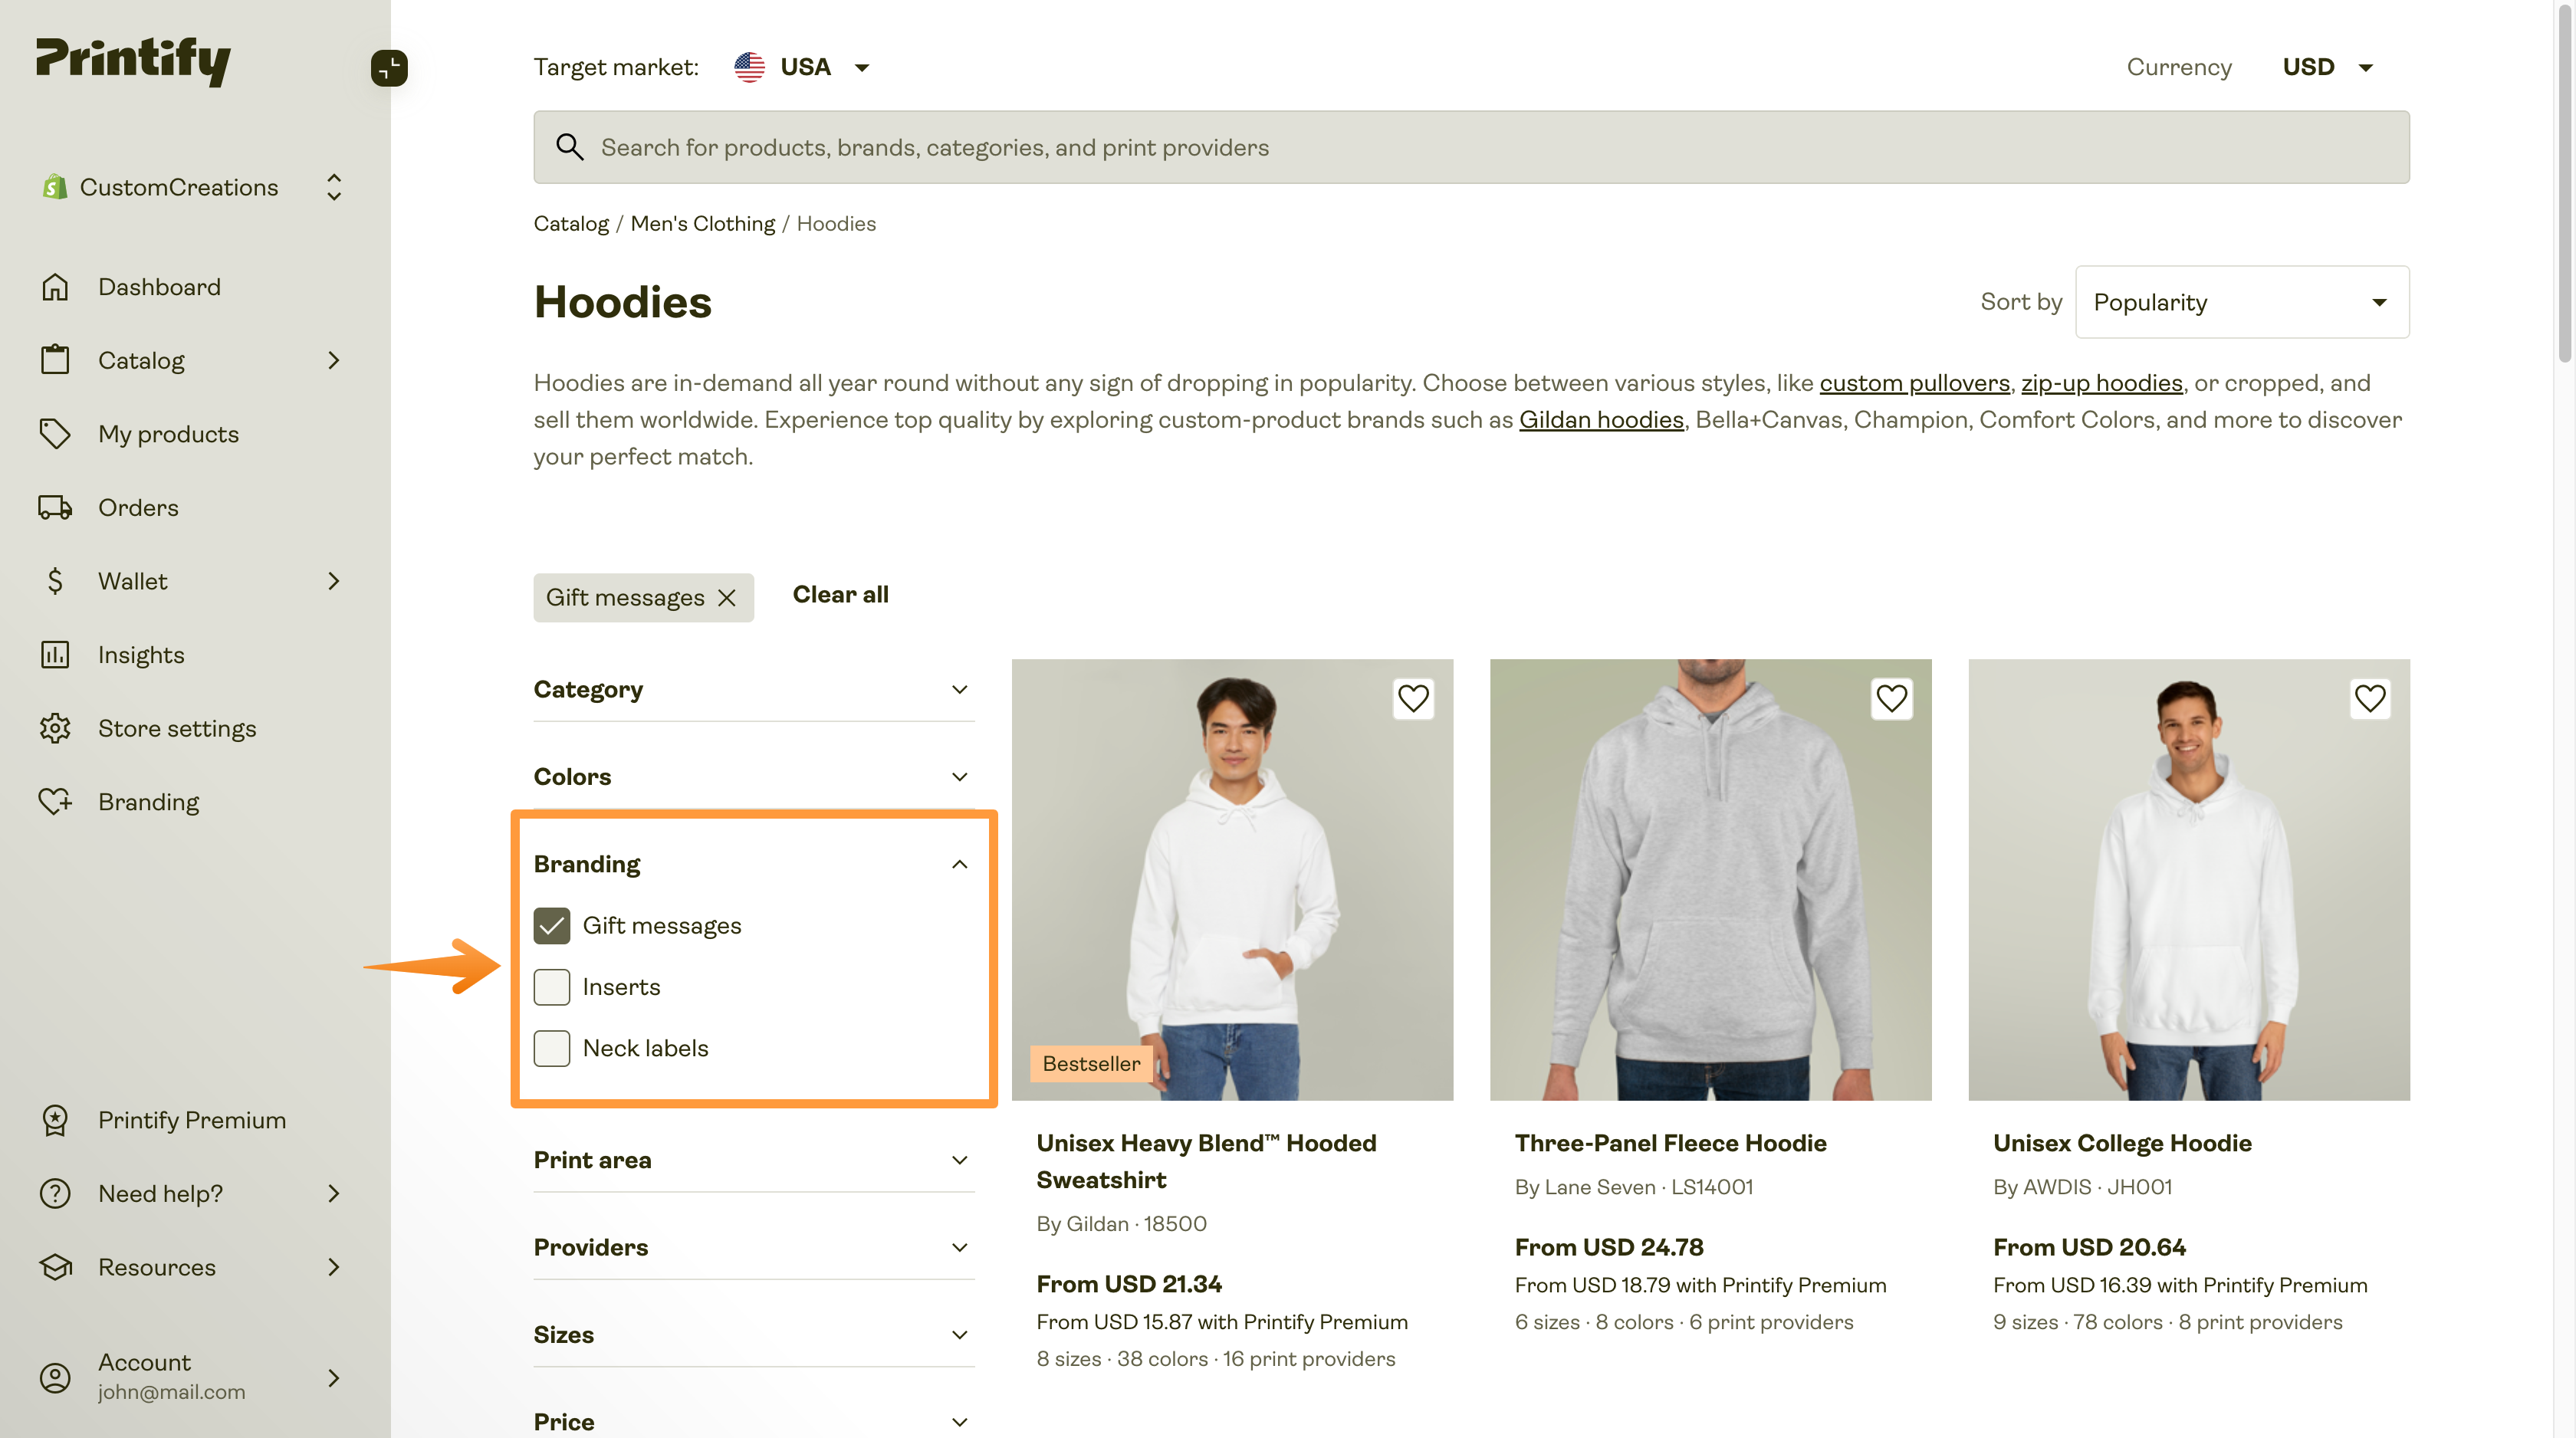
Task: Check the Neck labels checkbox
Action: [551, 1048]
